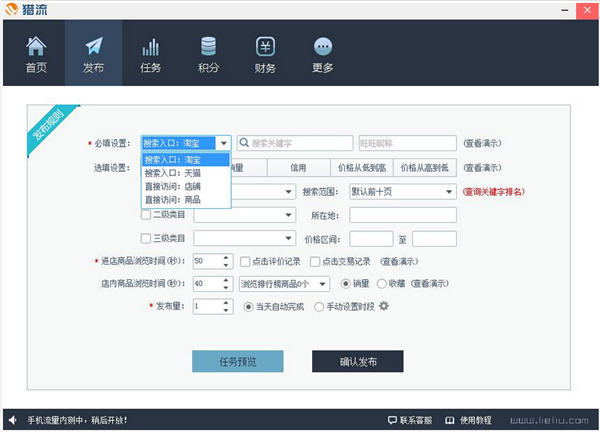Click the 猎流 logo in title bar
This screenshot has width=600, height=432.
(x=11, y=9)
